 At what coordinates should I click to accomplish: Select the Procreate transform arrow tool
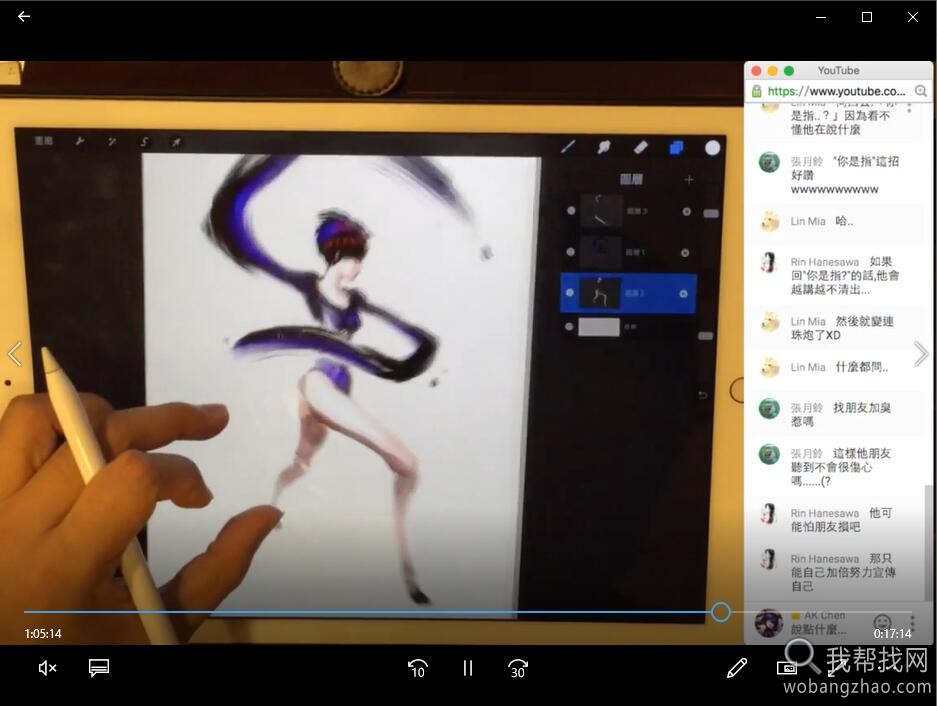click(176, 142)
